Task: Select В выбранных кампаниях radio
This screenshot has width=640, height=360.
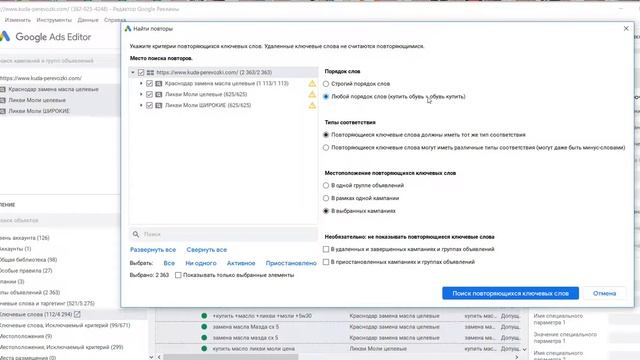Action: pyautogui.click(x=326, y=211)
